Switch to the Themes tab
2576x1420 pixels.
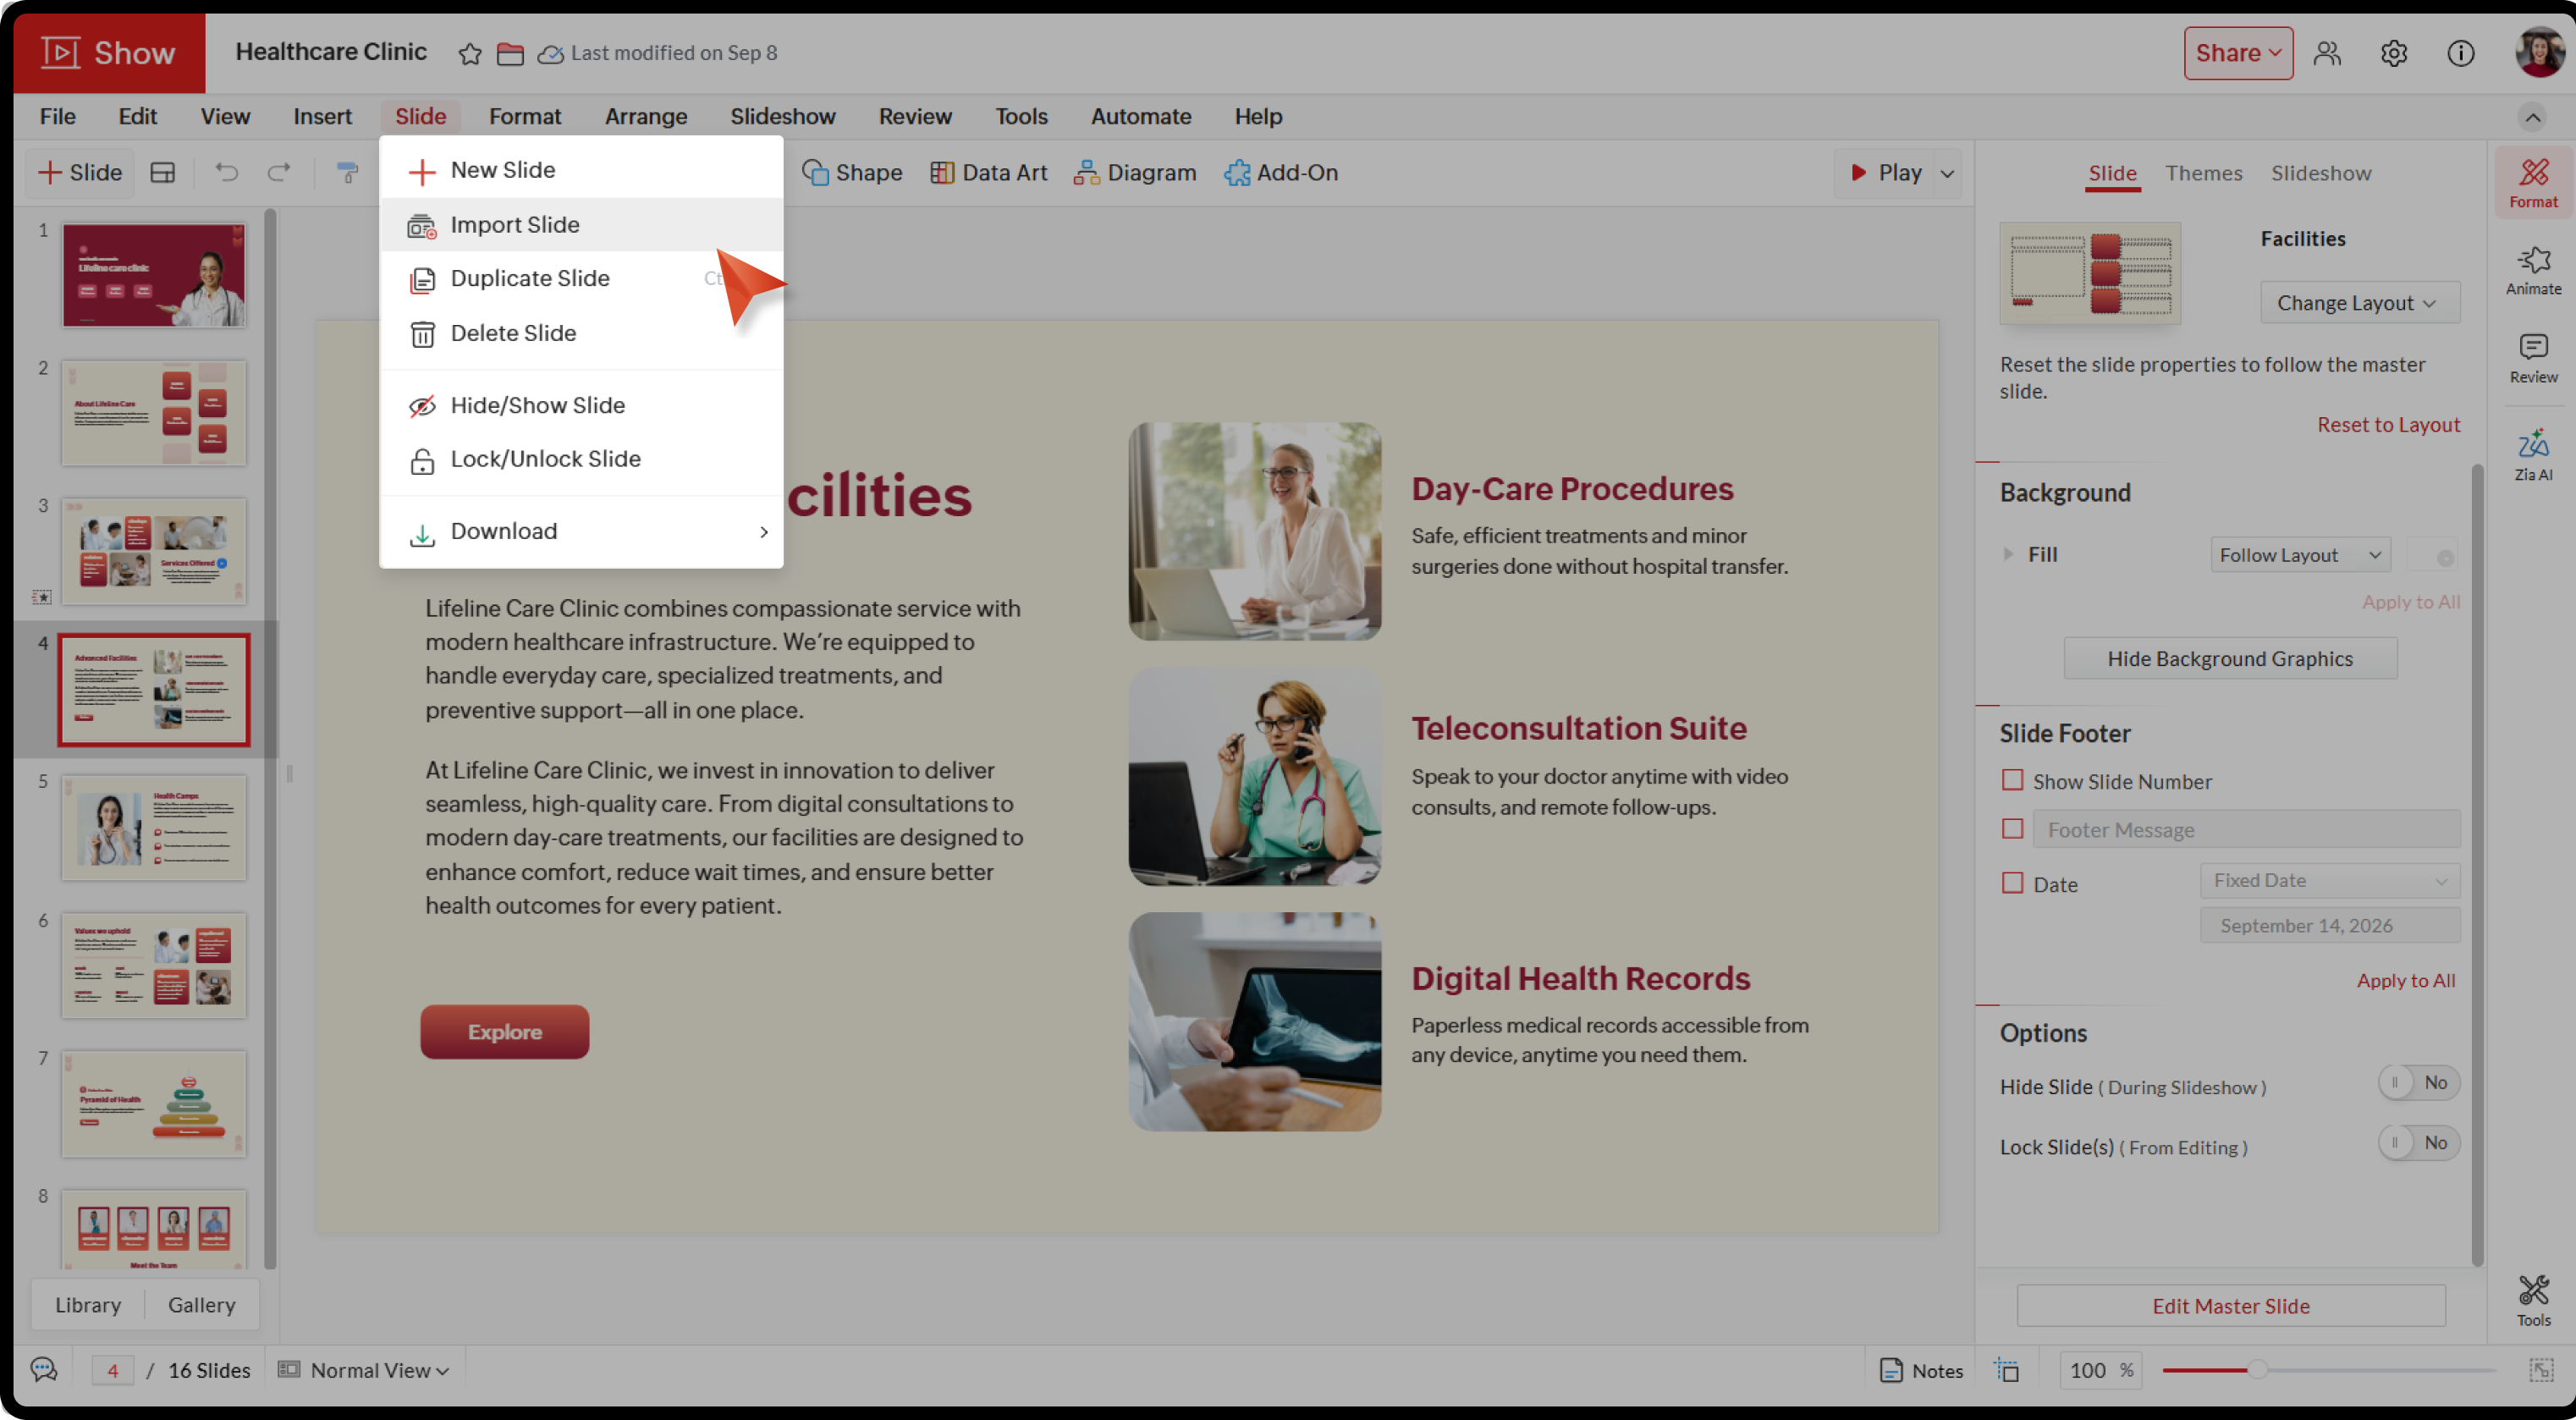pyautogui.click(x=2203, y=173)
